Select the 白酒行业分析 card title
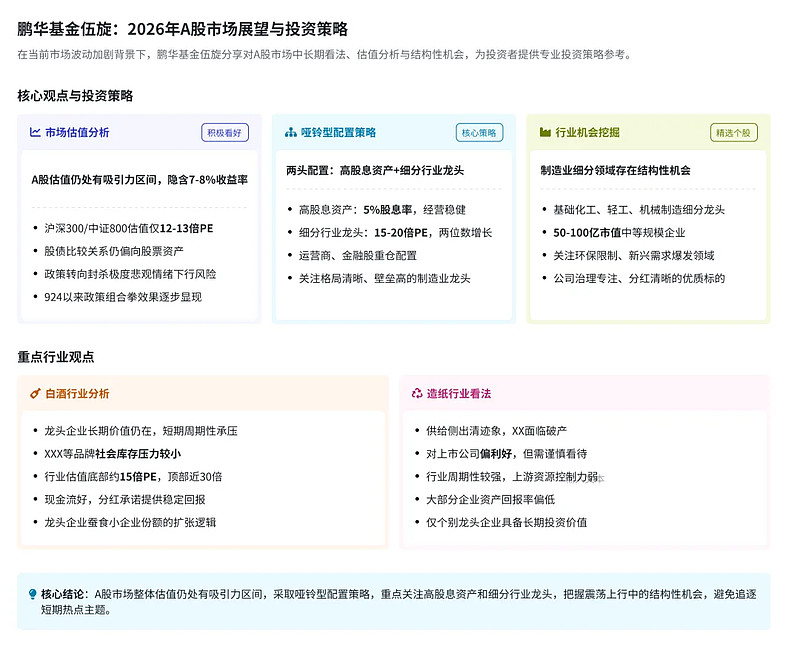 click(77, 393)
